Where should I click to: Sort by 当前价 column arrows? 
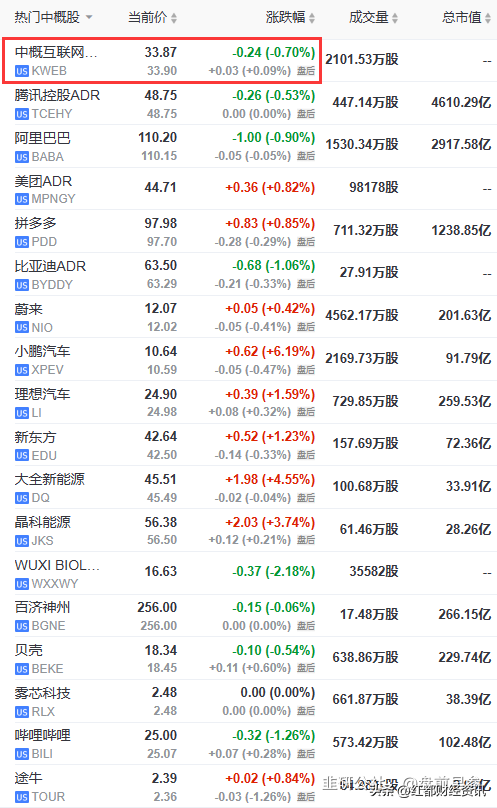[x=174, y=18]
